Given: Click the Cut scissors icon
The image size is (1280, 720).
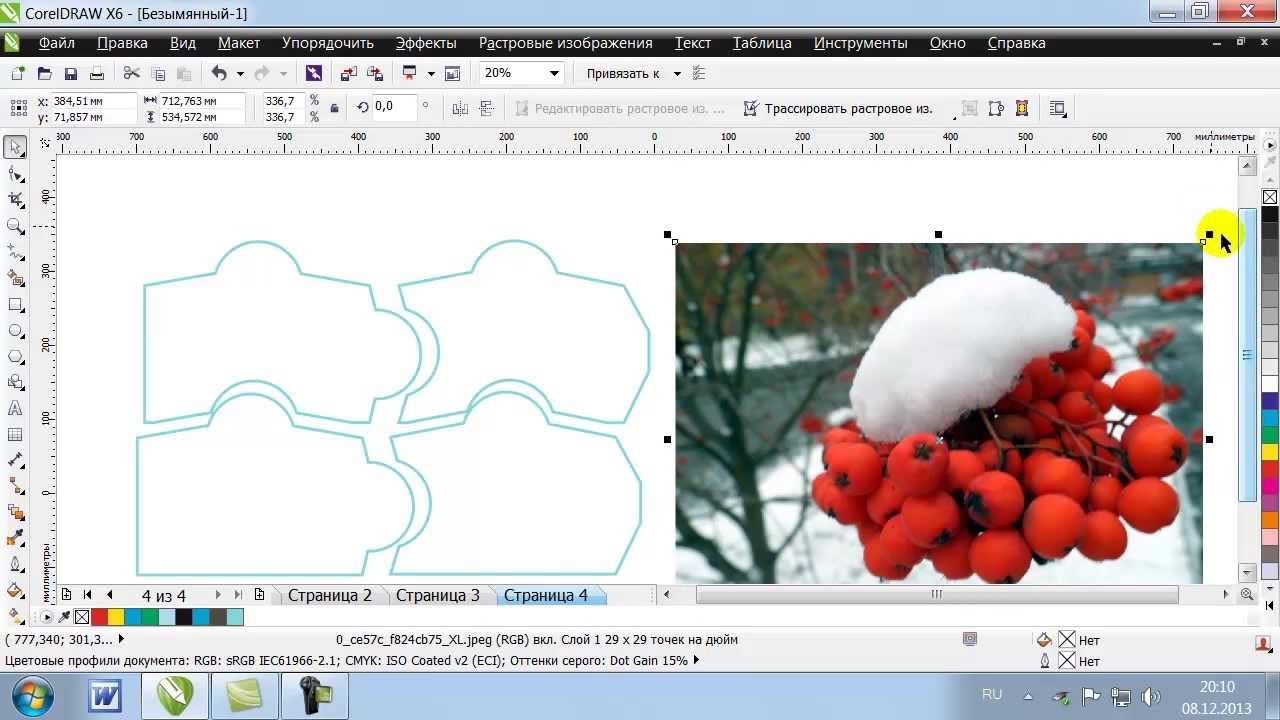Looking at the screenshot, I should click(x=131, y=73).
